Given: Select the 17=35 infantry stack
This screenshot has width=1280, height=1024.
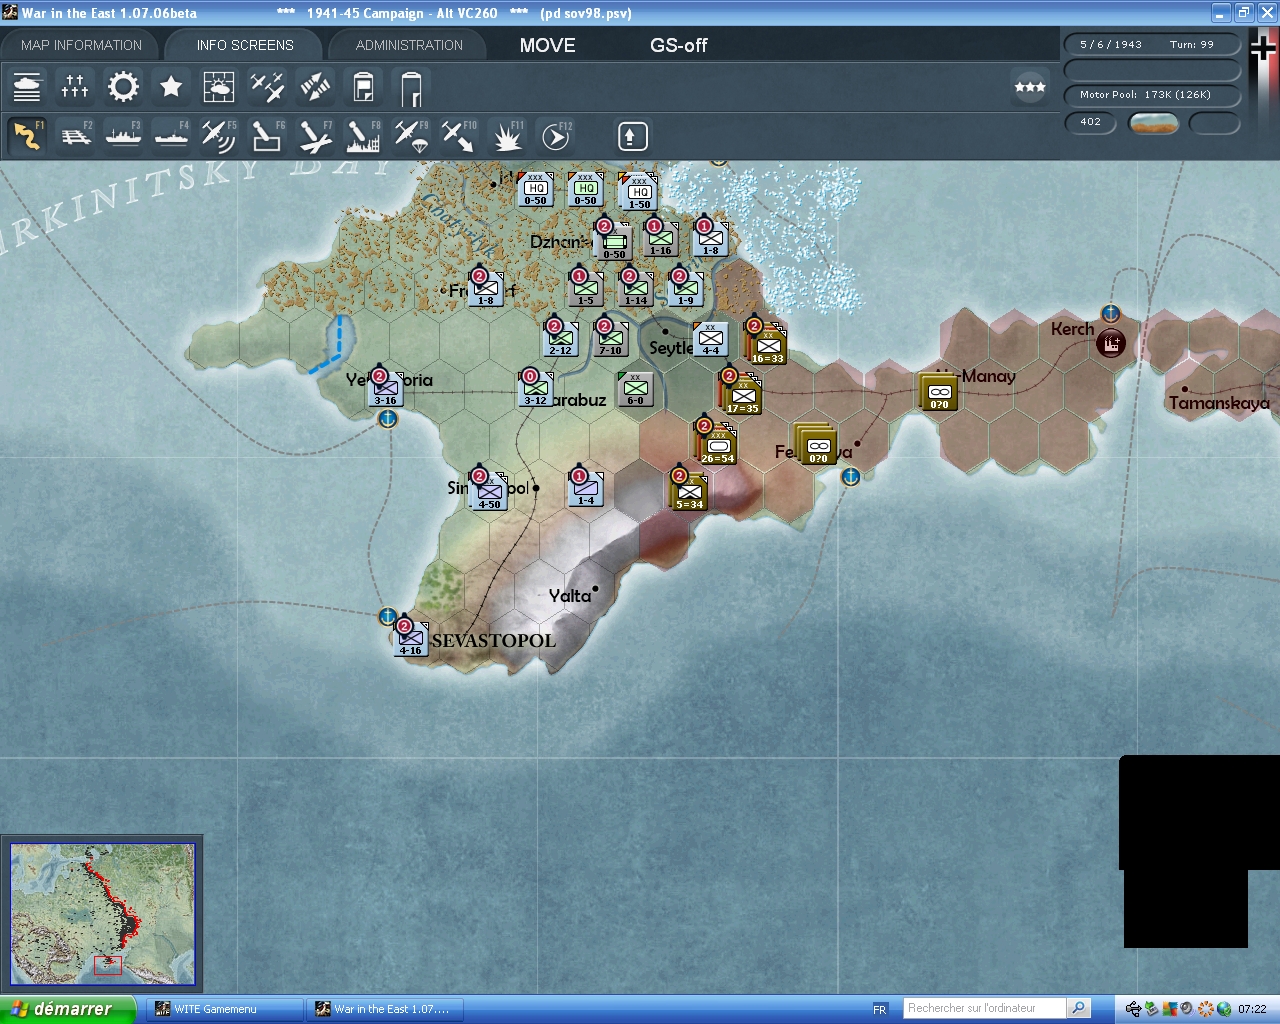Looking at the screenshot, I should pyautogui.click(x=742, y=394).
